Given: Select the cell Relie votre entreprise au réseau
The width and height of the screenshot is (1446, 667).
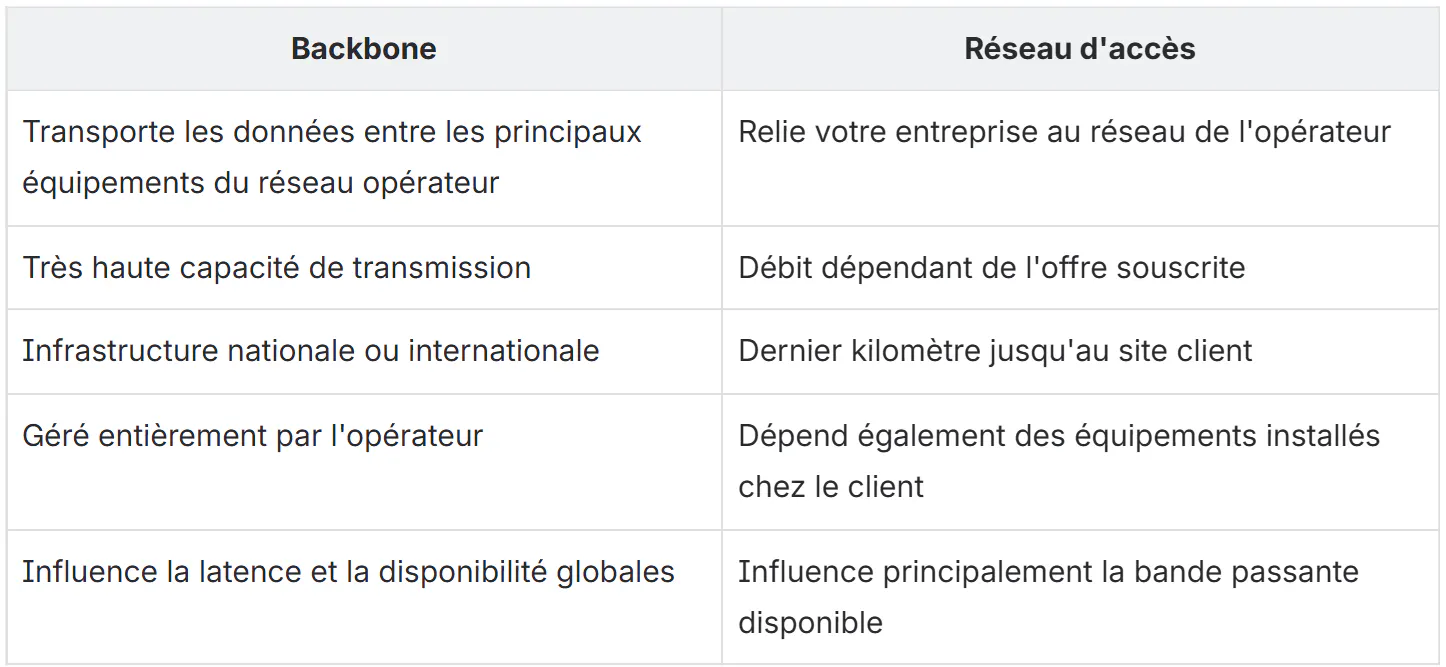Looking at the screenshot, I should click(x=1080, y=158).
